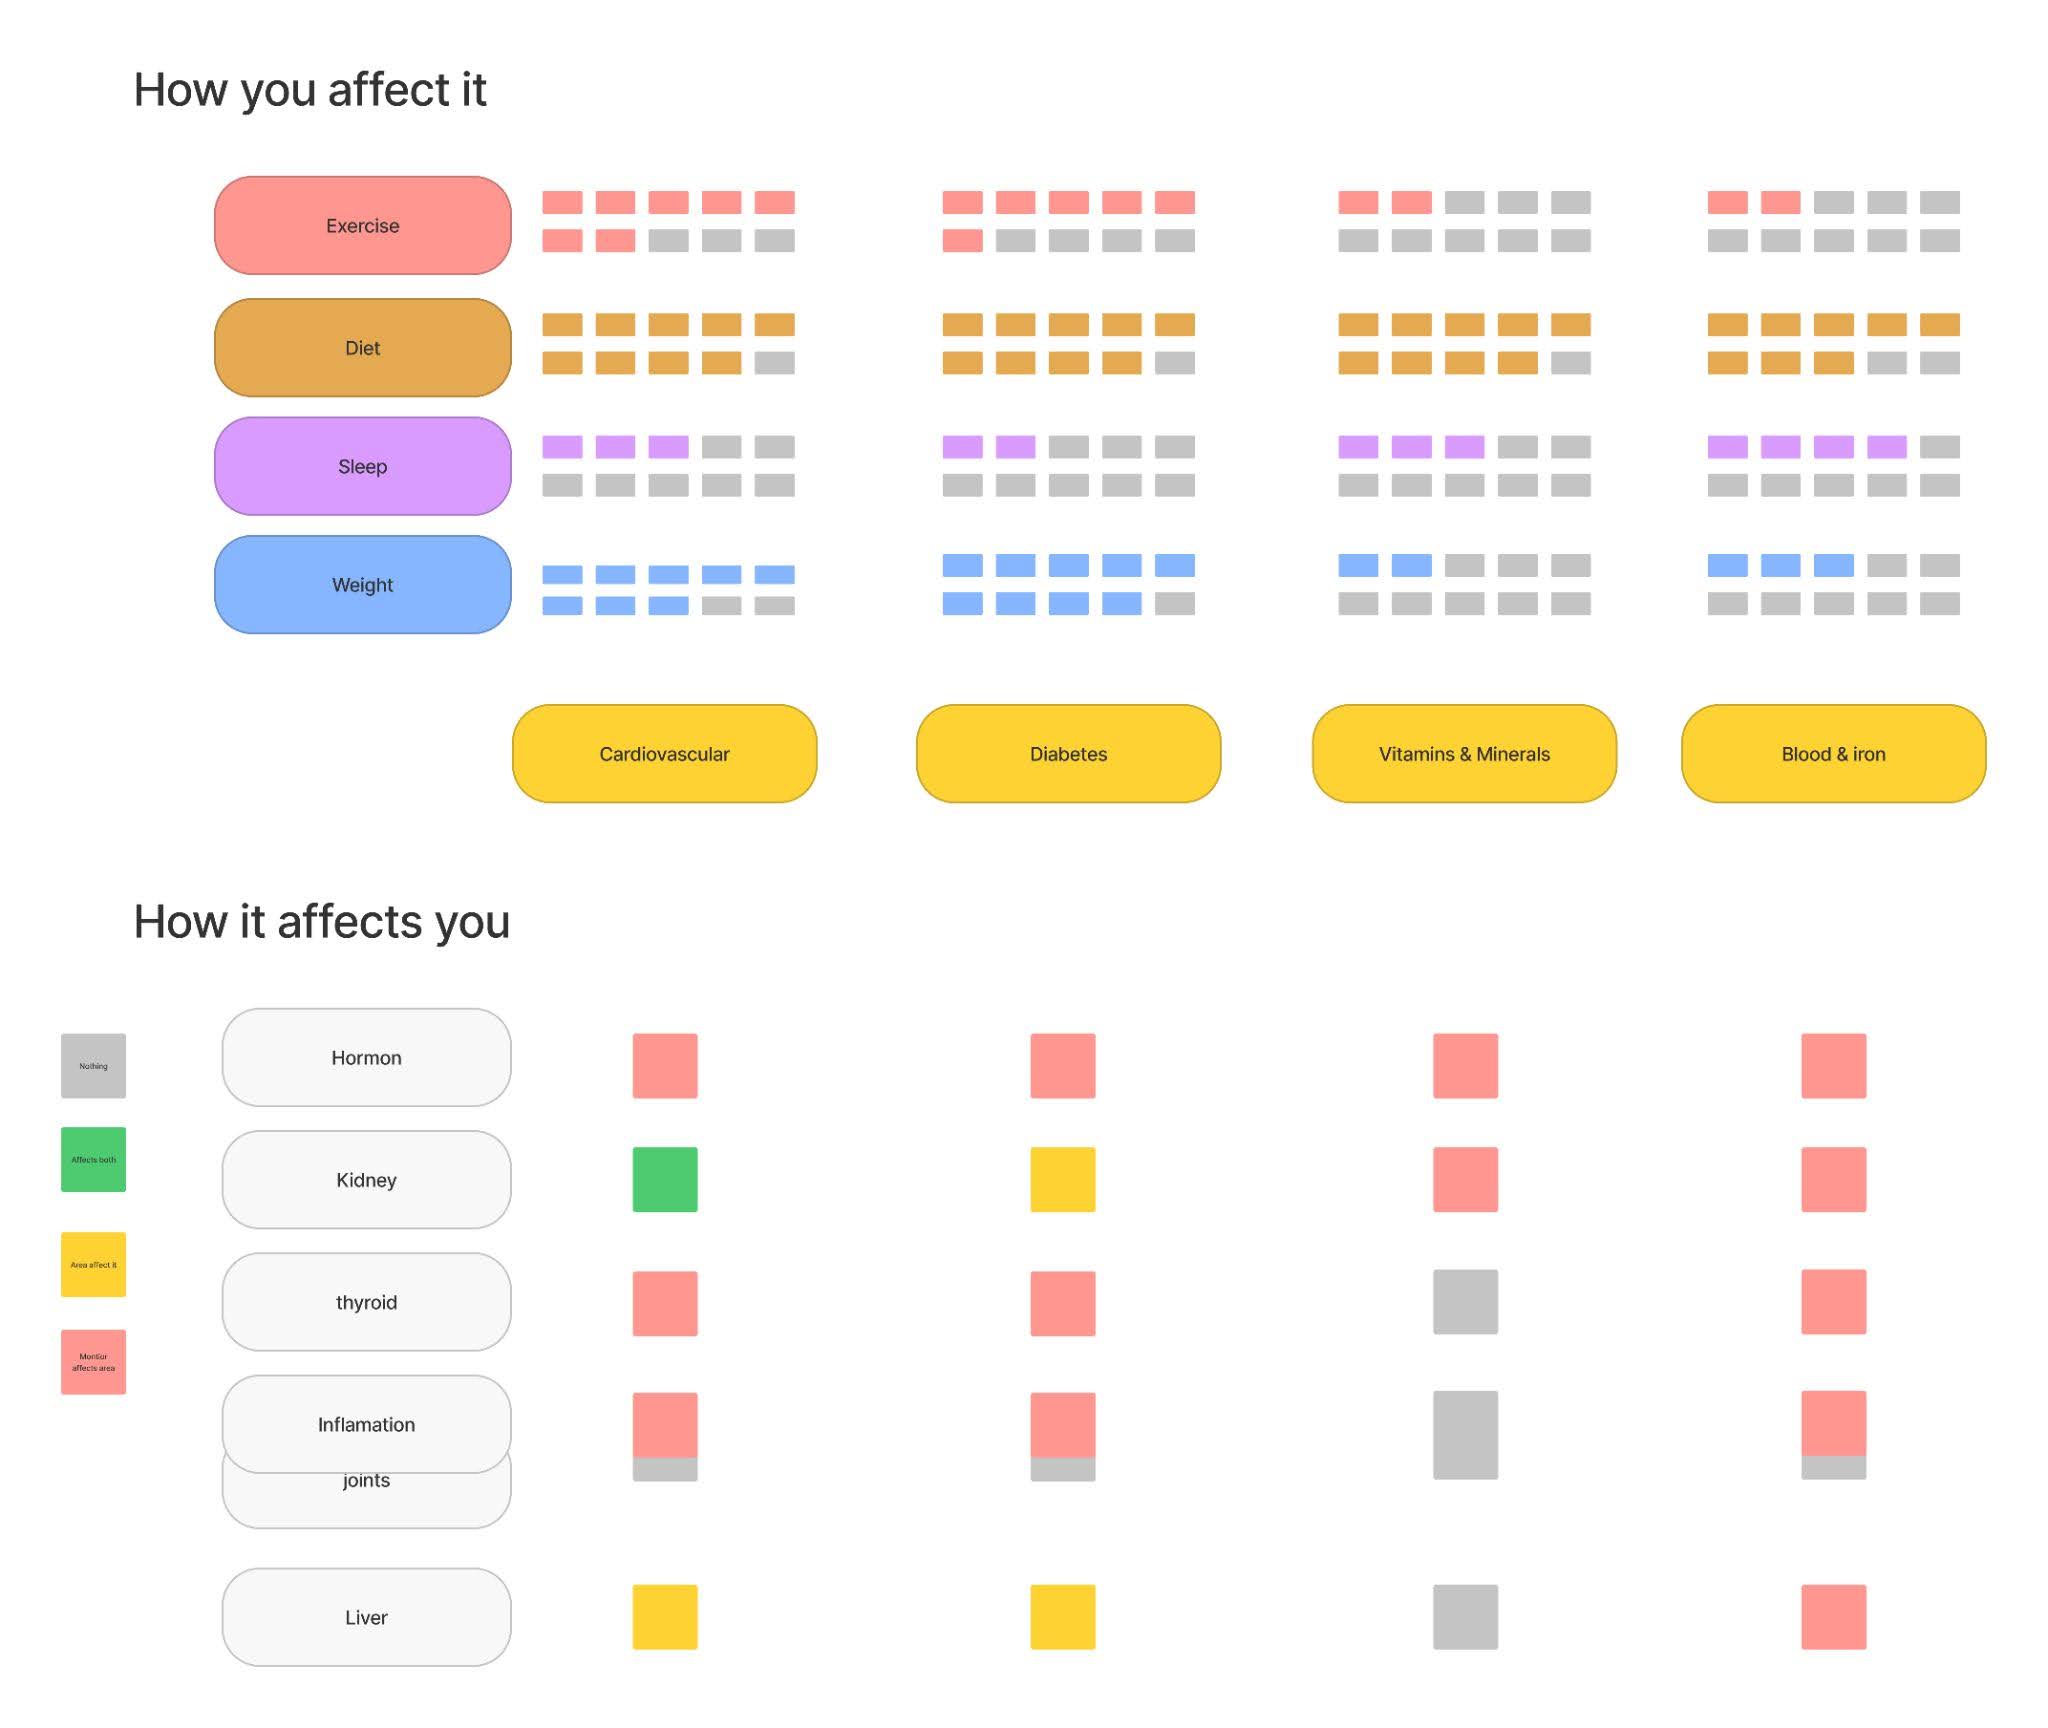Click the thyroid row label
2048x1728 pixels.
366,1302
